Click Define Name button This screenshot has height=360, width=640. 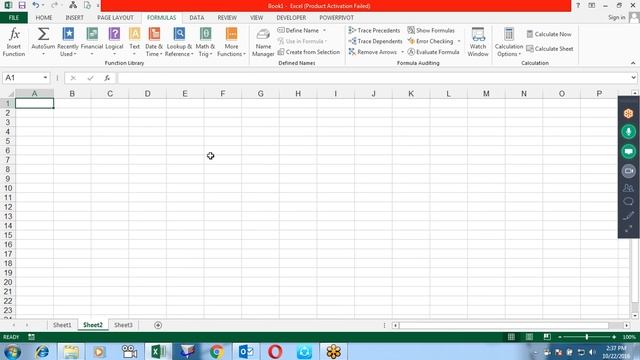pos(298,31)
